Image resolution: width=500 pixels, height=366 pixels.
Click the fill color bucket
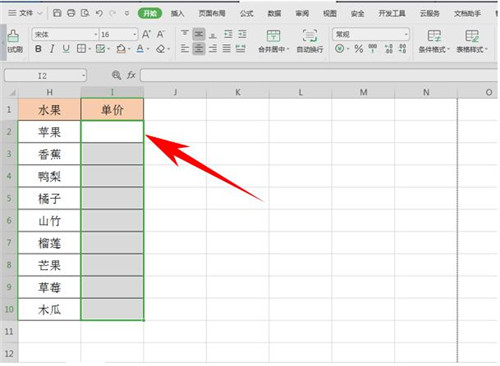121,49
